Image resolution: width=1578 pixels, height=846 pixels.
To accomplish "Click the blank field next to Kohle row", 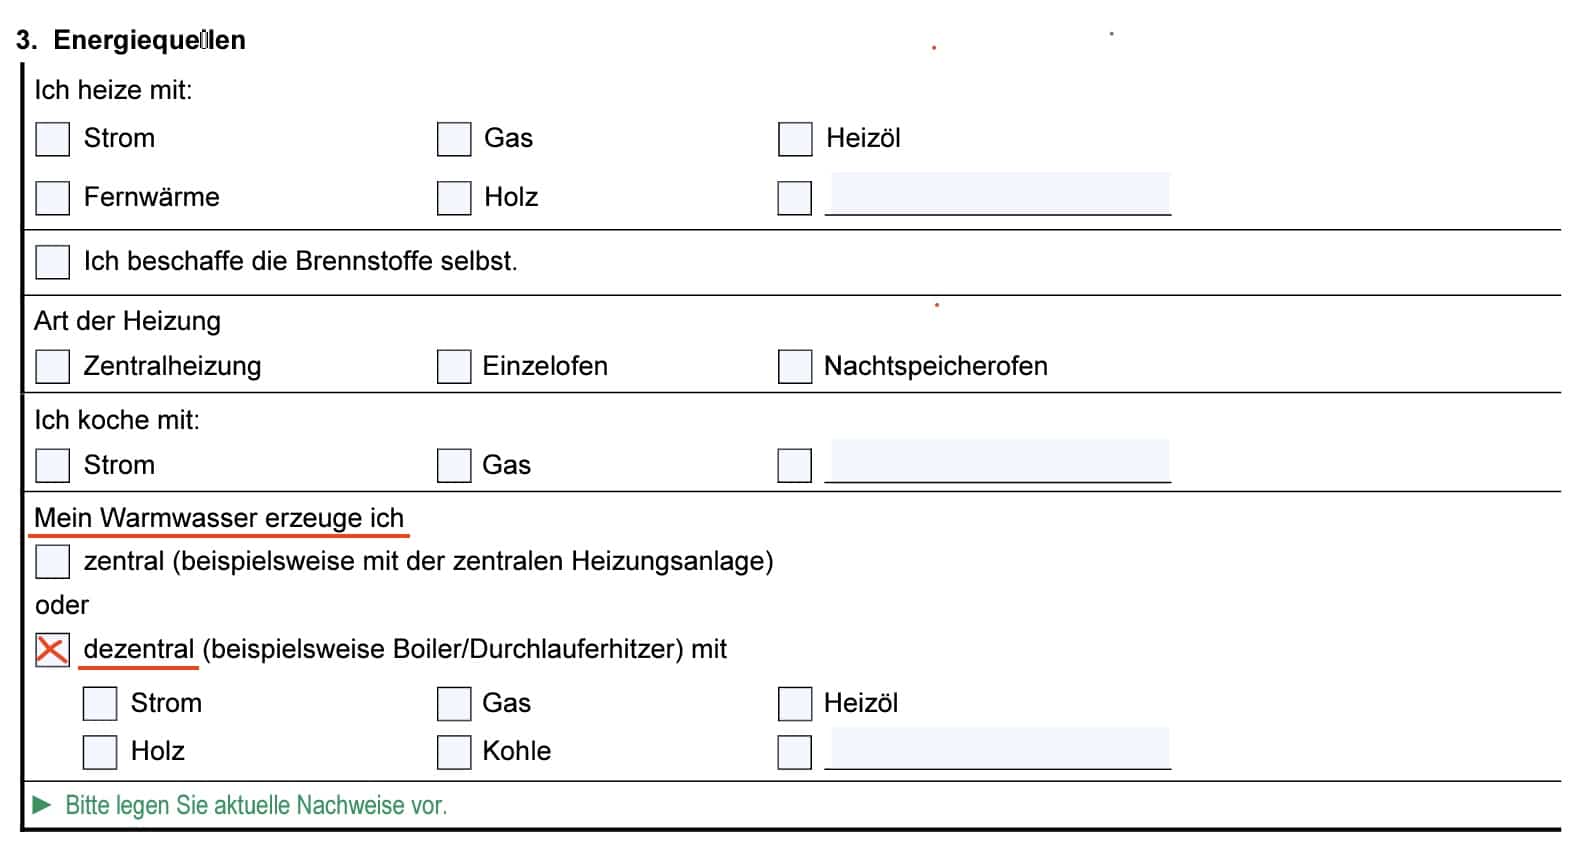I will [998, 748].
